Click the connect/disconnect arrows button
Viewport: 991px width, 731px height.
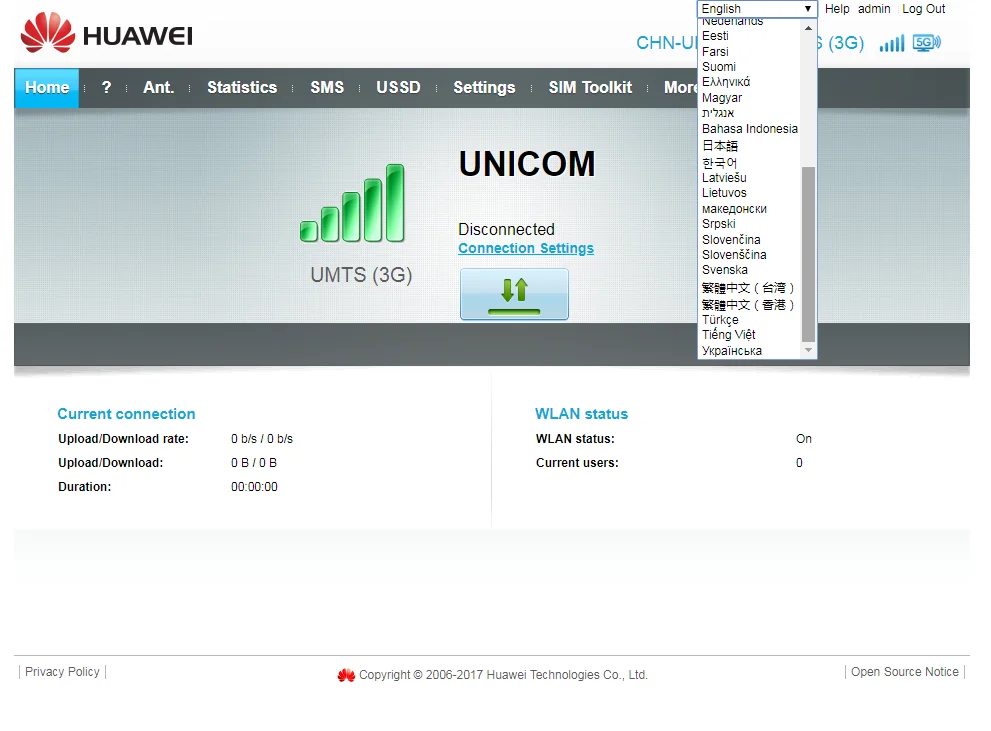tap(514, 294)
